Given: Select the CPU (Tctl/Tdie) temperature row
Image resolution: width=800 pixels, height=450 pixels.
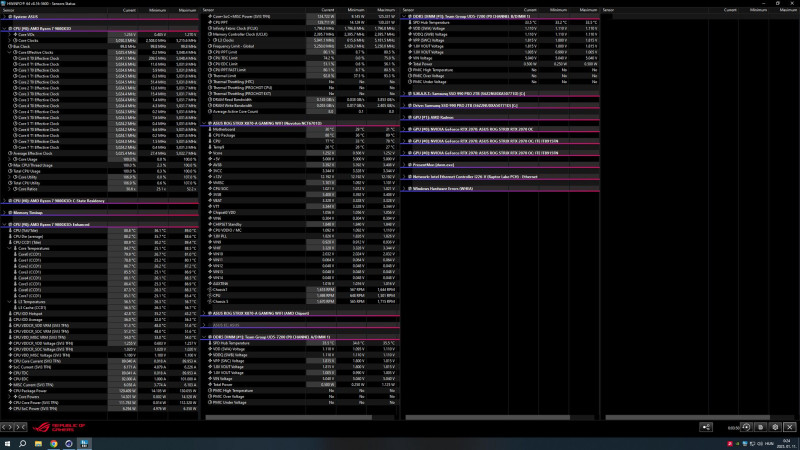Looking at the screenshot, I should [x=99, y=230].
